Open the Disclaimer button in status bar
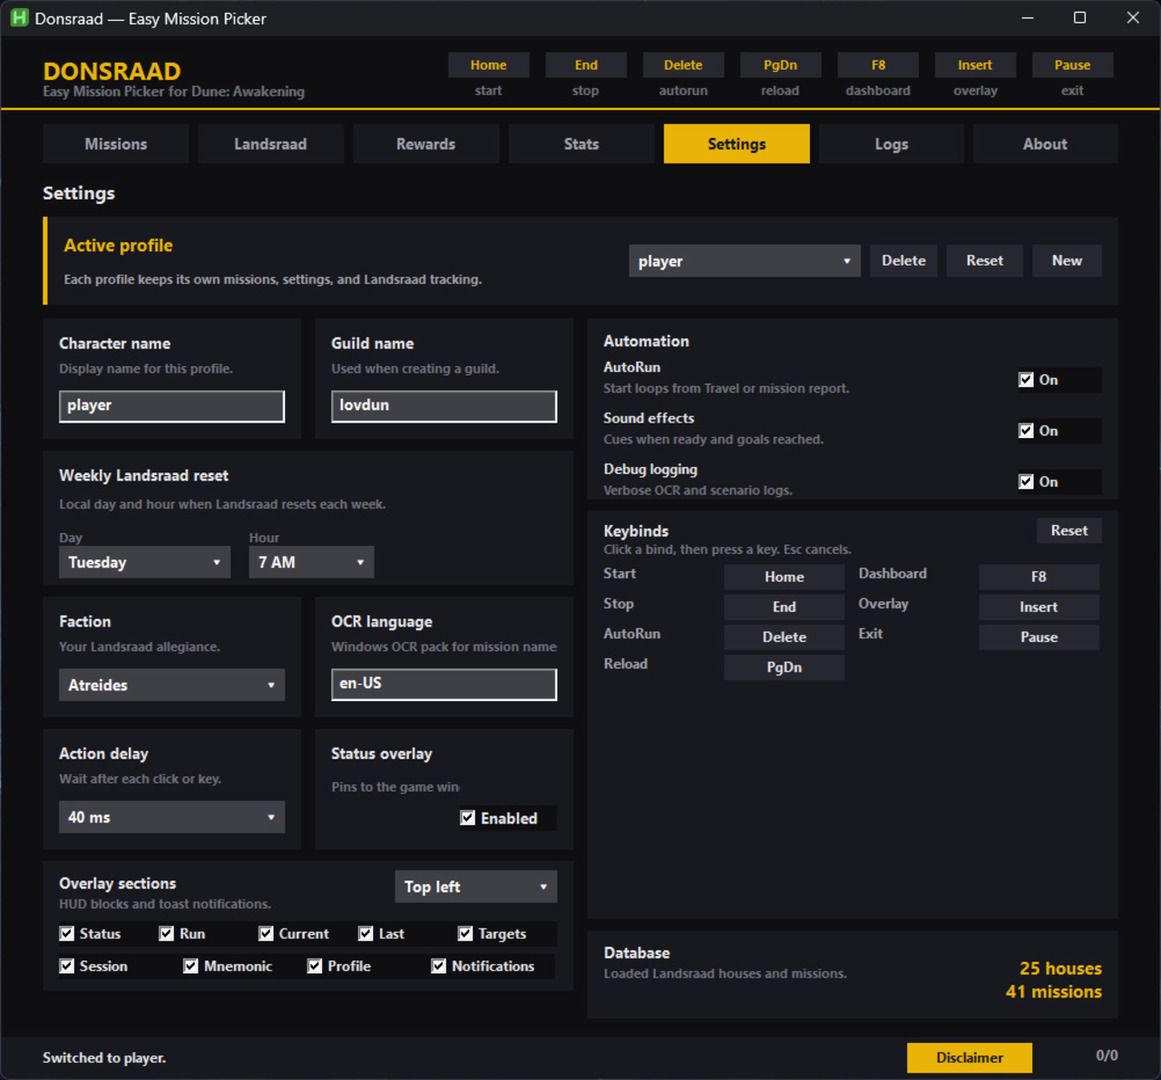This screenshot has height=1080, width=1161. pyautogui.click(x=969, y=1058)
